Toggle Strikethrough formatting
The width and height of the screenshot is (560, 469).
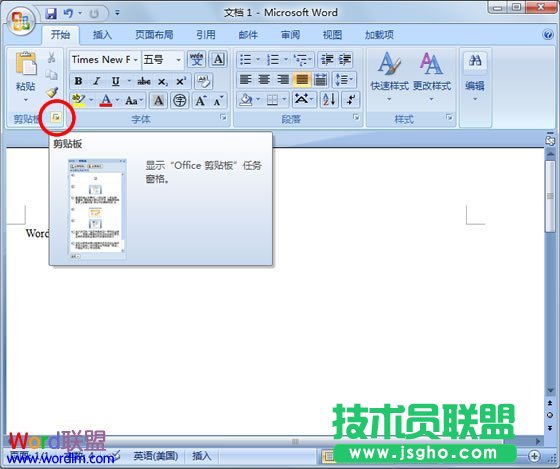click(x=144, y=81)
